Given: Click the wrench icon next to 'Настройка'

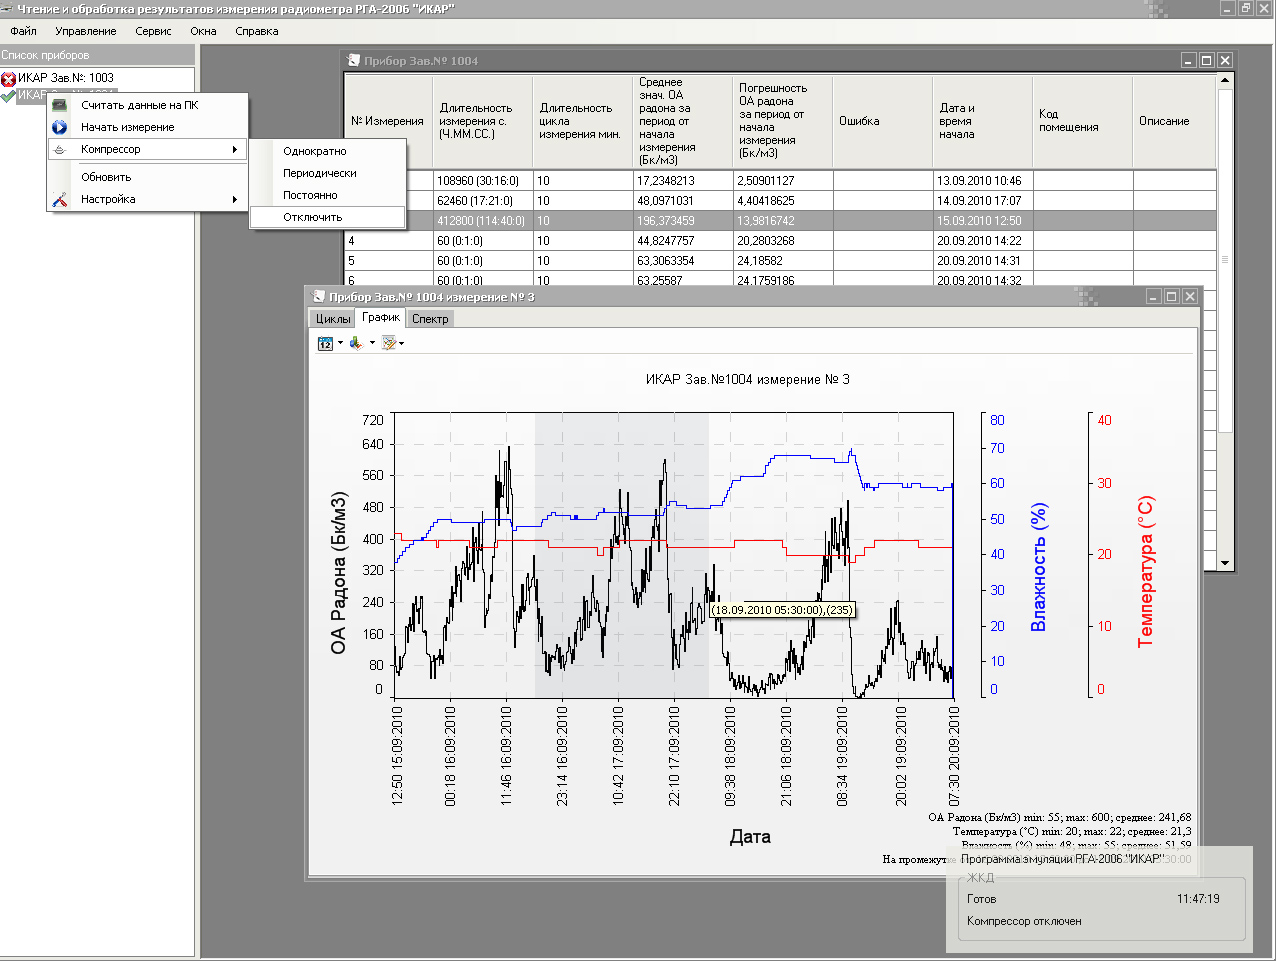Looking at the screenshot, I should click(60, 199).
